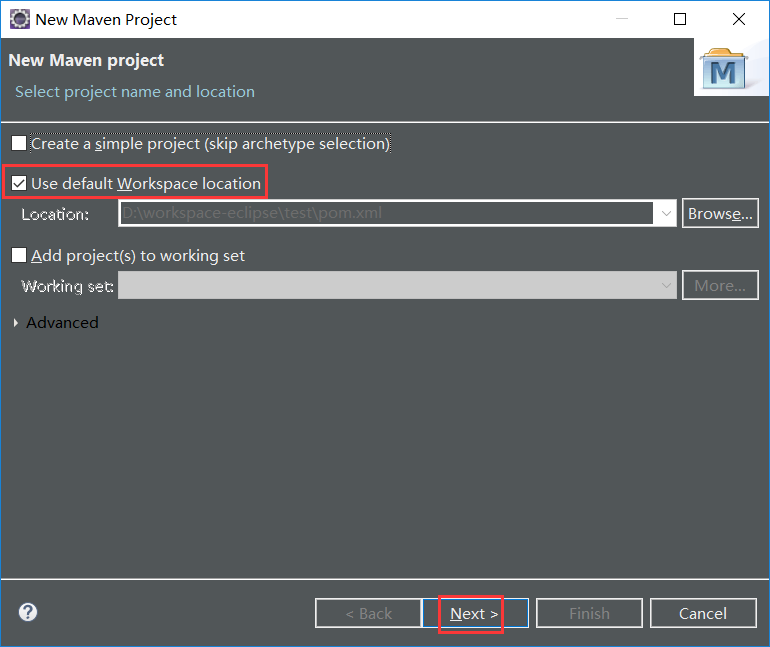Click the 'Location:' label
The height and width of the screenshot is (647, 770).
(x=55, y=215)
